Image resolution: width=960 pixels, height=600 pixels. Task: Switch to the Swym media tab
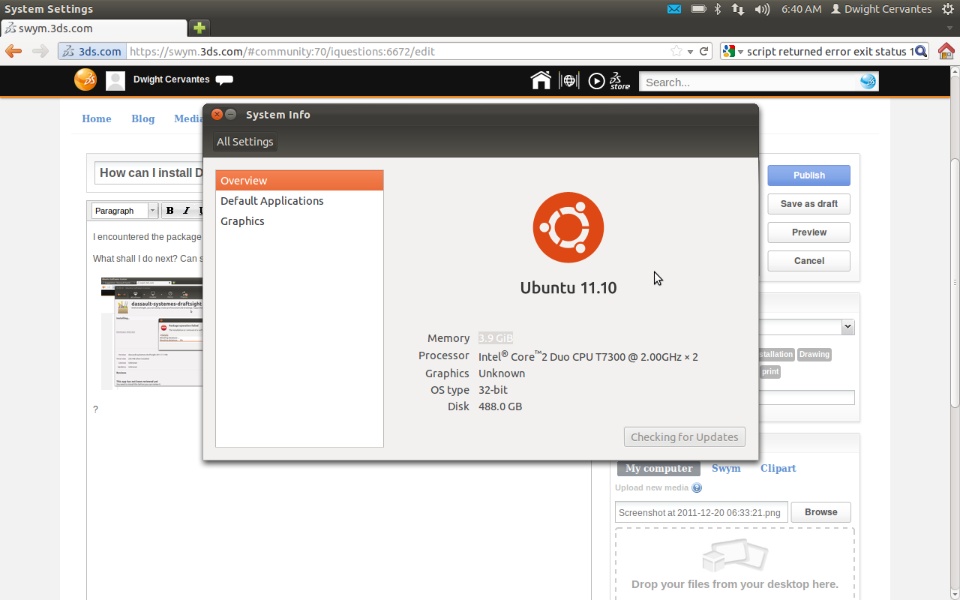coord(726,468)
